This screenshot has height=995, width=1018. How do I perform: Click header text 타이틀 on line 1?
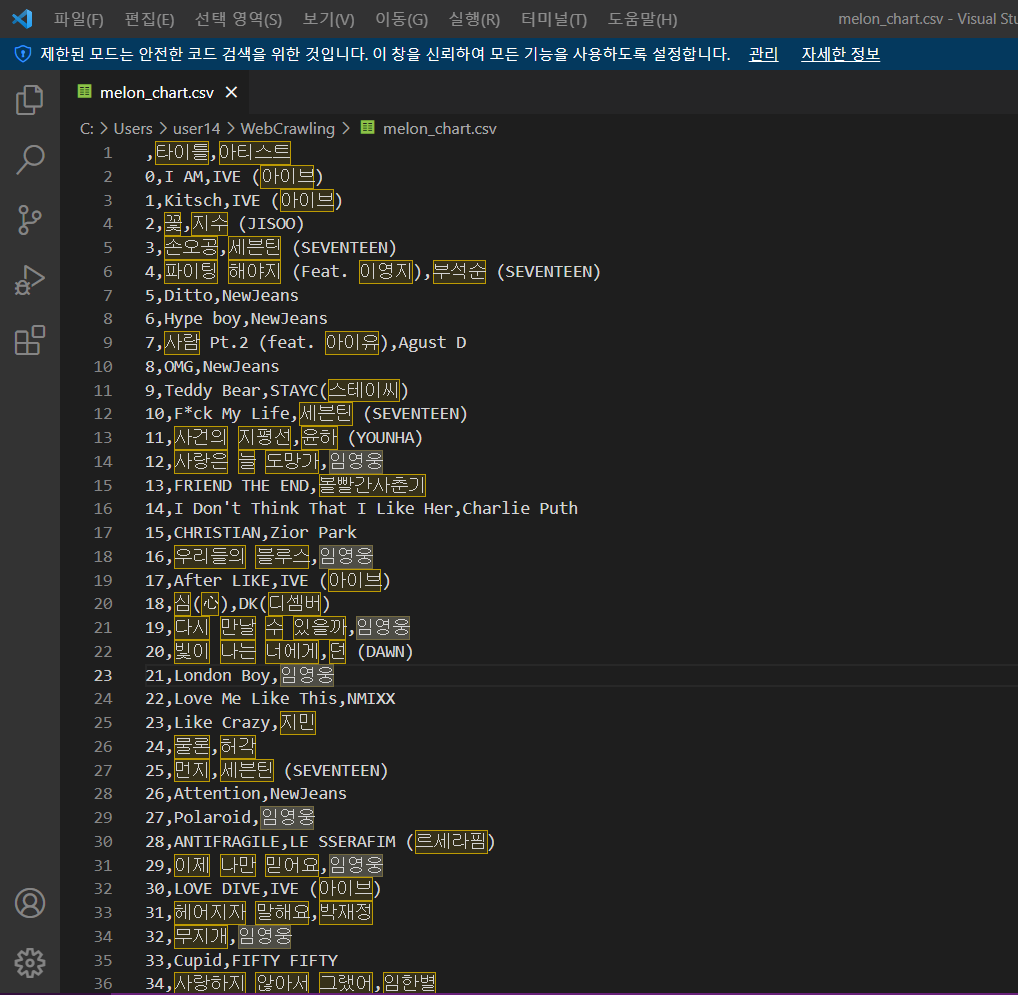[x=182, y=153]
